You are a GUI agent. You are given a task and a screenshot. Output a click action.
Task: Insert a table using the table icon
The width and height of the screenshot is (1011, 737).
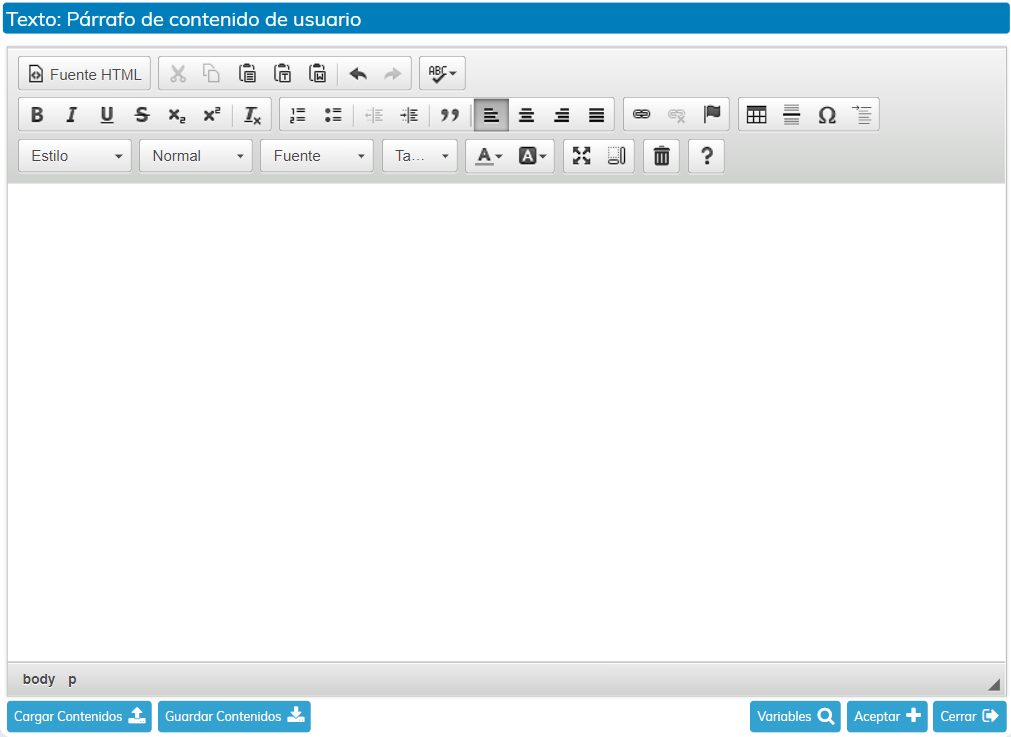click(x=757, y=115)
